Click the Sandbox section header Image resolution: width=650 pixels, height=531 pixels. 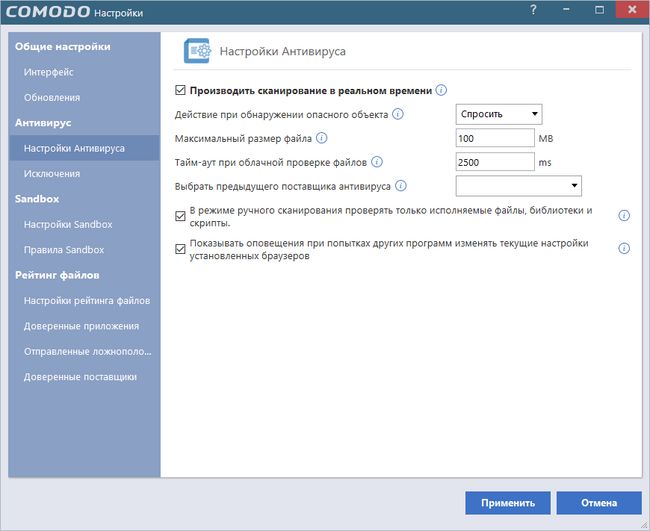(x=37, y=199)
